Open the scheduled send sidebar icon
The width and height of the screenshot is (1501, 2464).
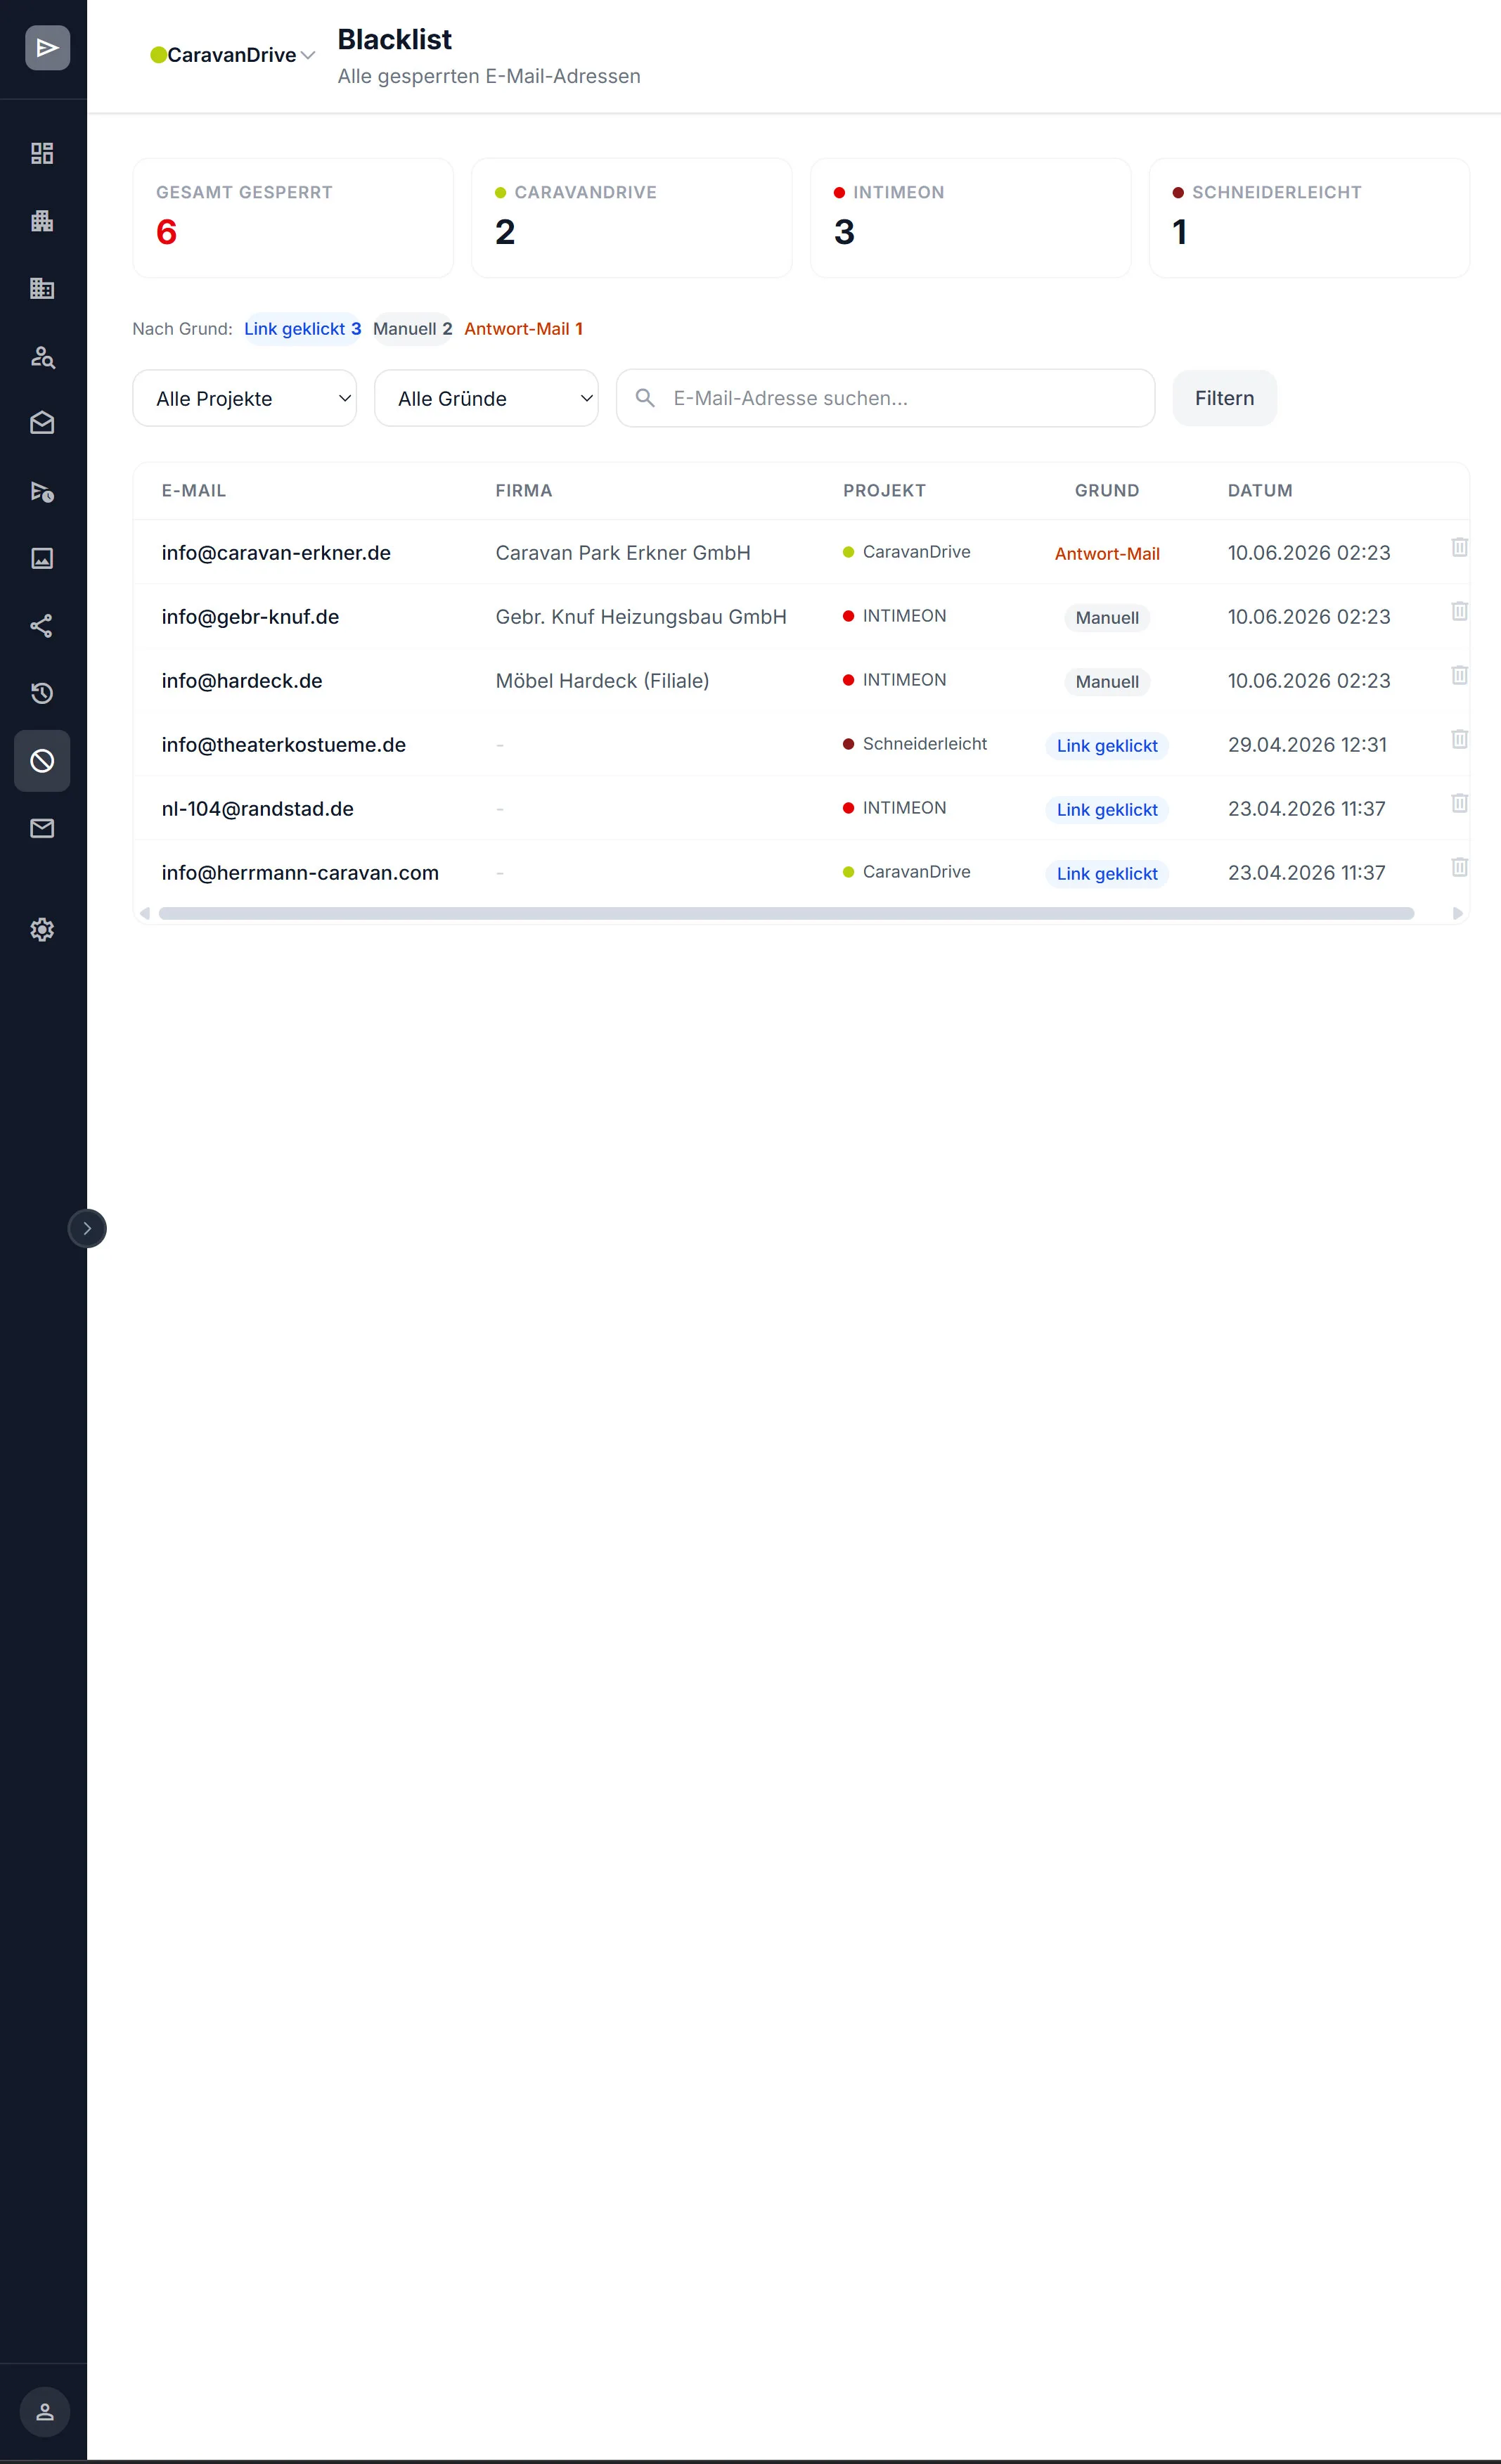(x=42, y=491)
